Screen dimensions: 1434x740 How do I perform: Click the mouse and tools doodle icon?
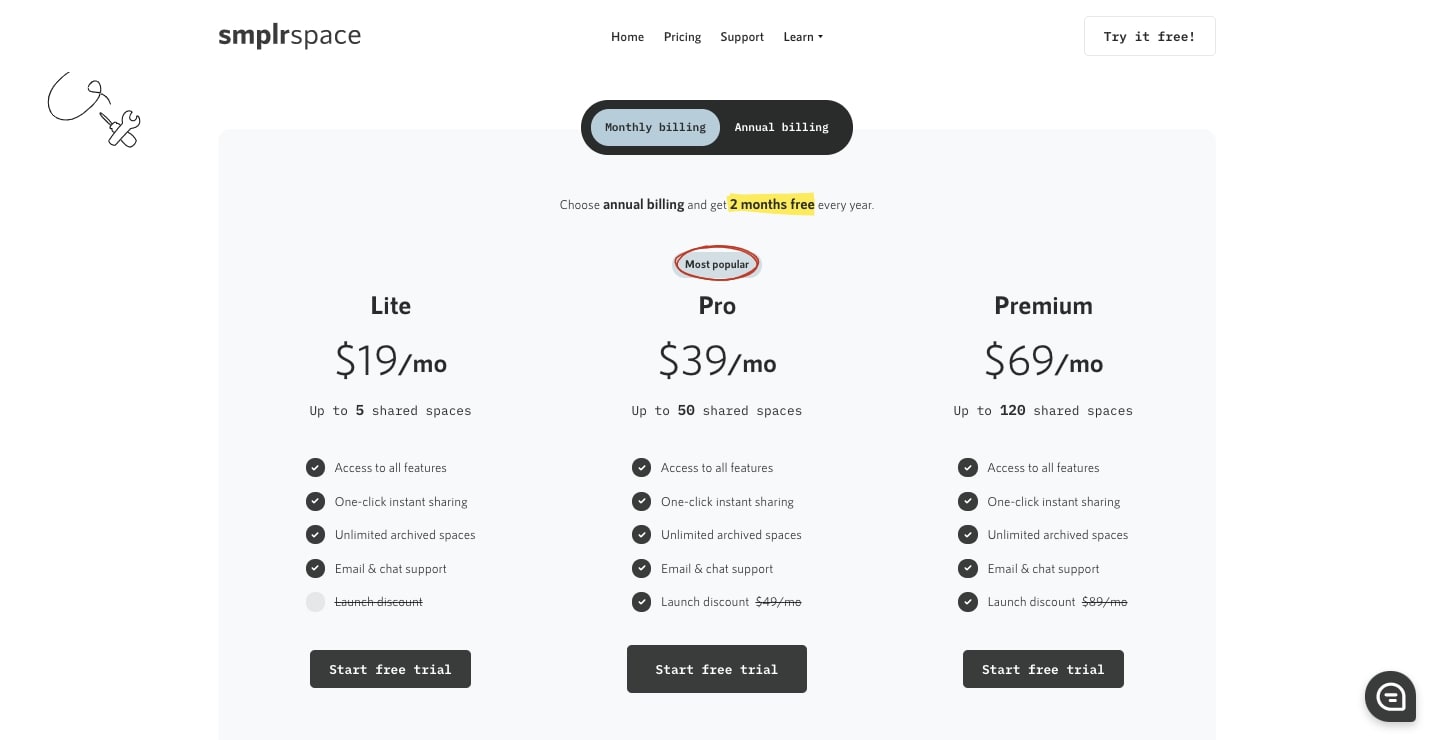[x=94, y=110]
